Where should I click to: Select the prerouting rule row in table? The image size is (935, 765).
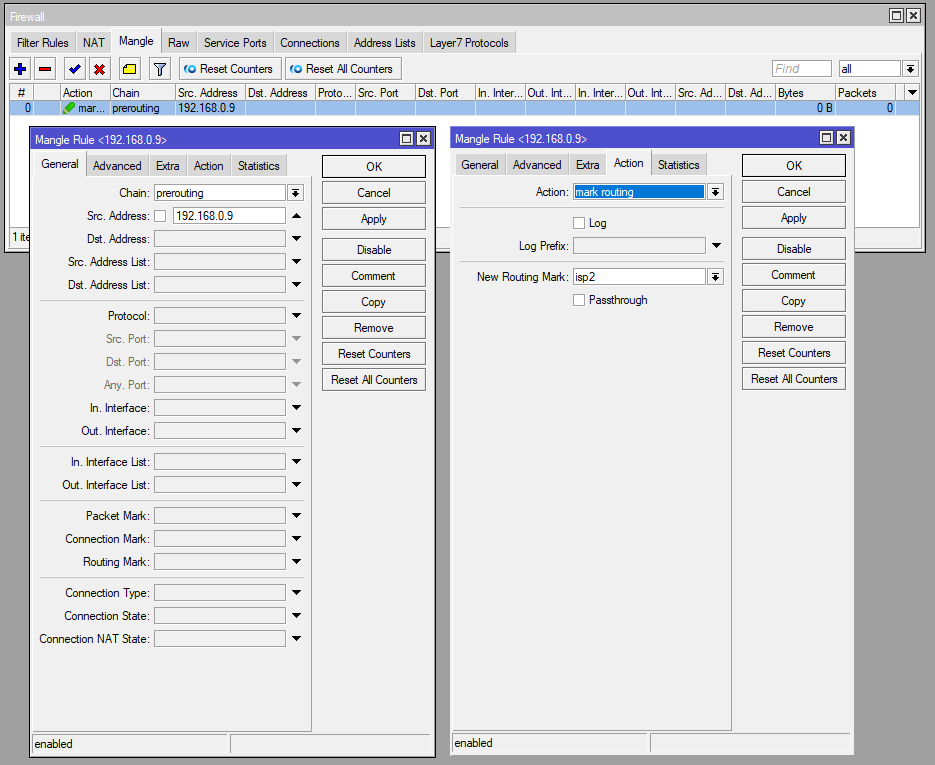tap(464, 108)
